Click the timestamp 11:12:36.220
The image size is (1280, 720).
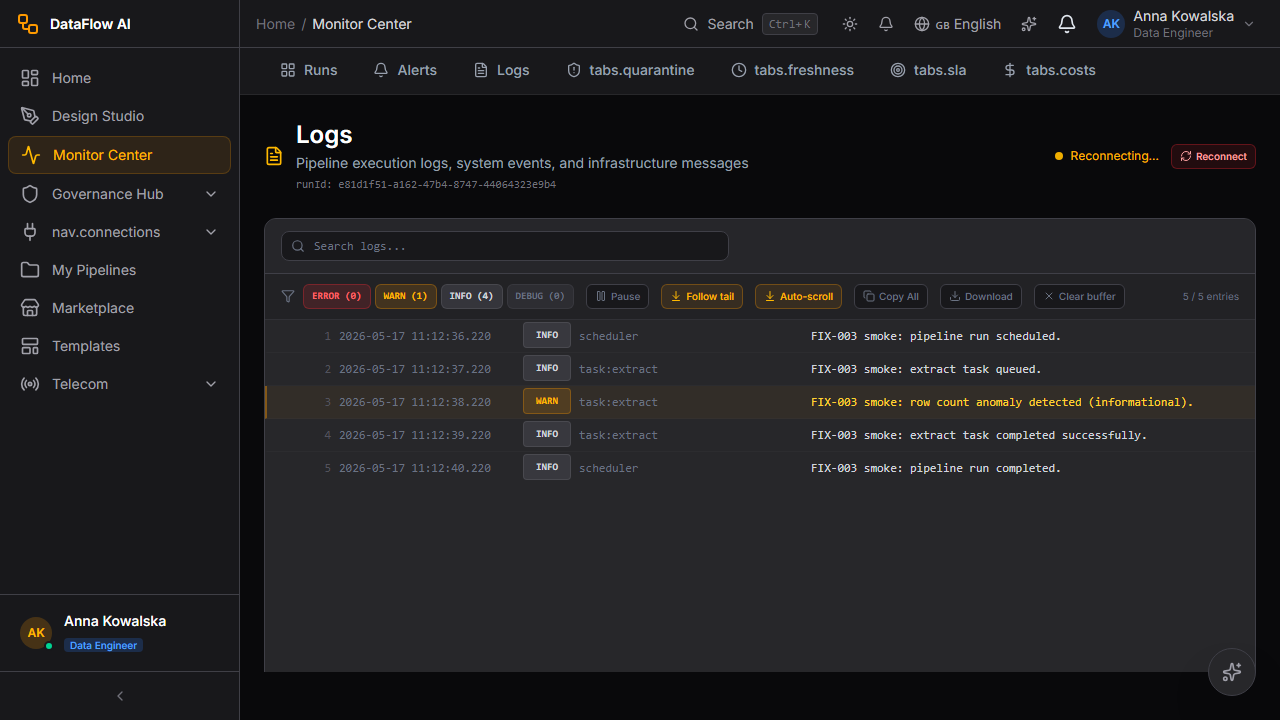415,336
